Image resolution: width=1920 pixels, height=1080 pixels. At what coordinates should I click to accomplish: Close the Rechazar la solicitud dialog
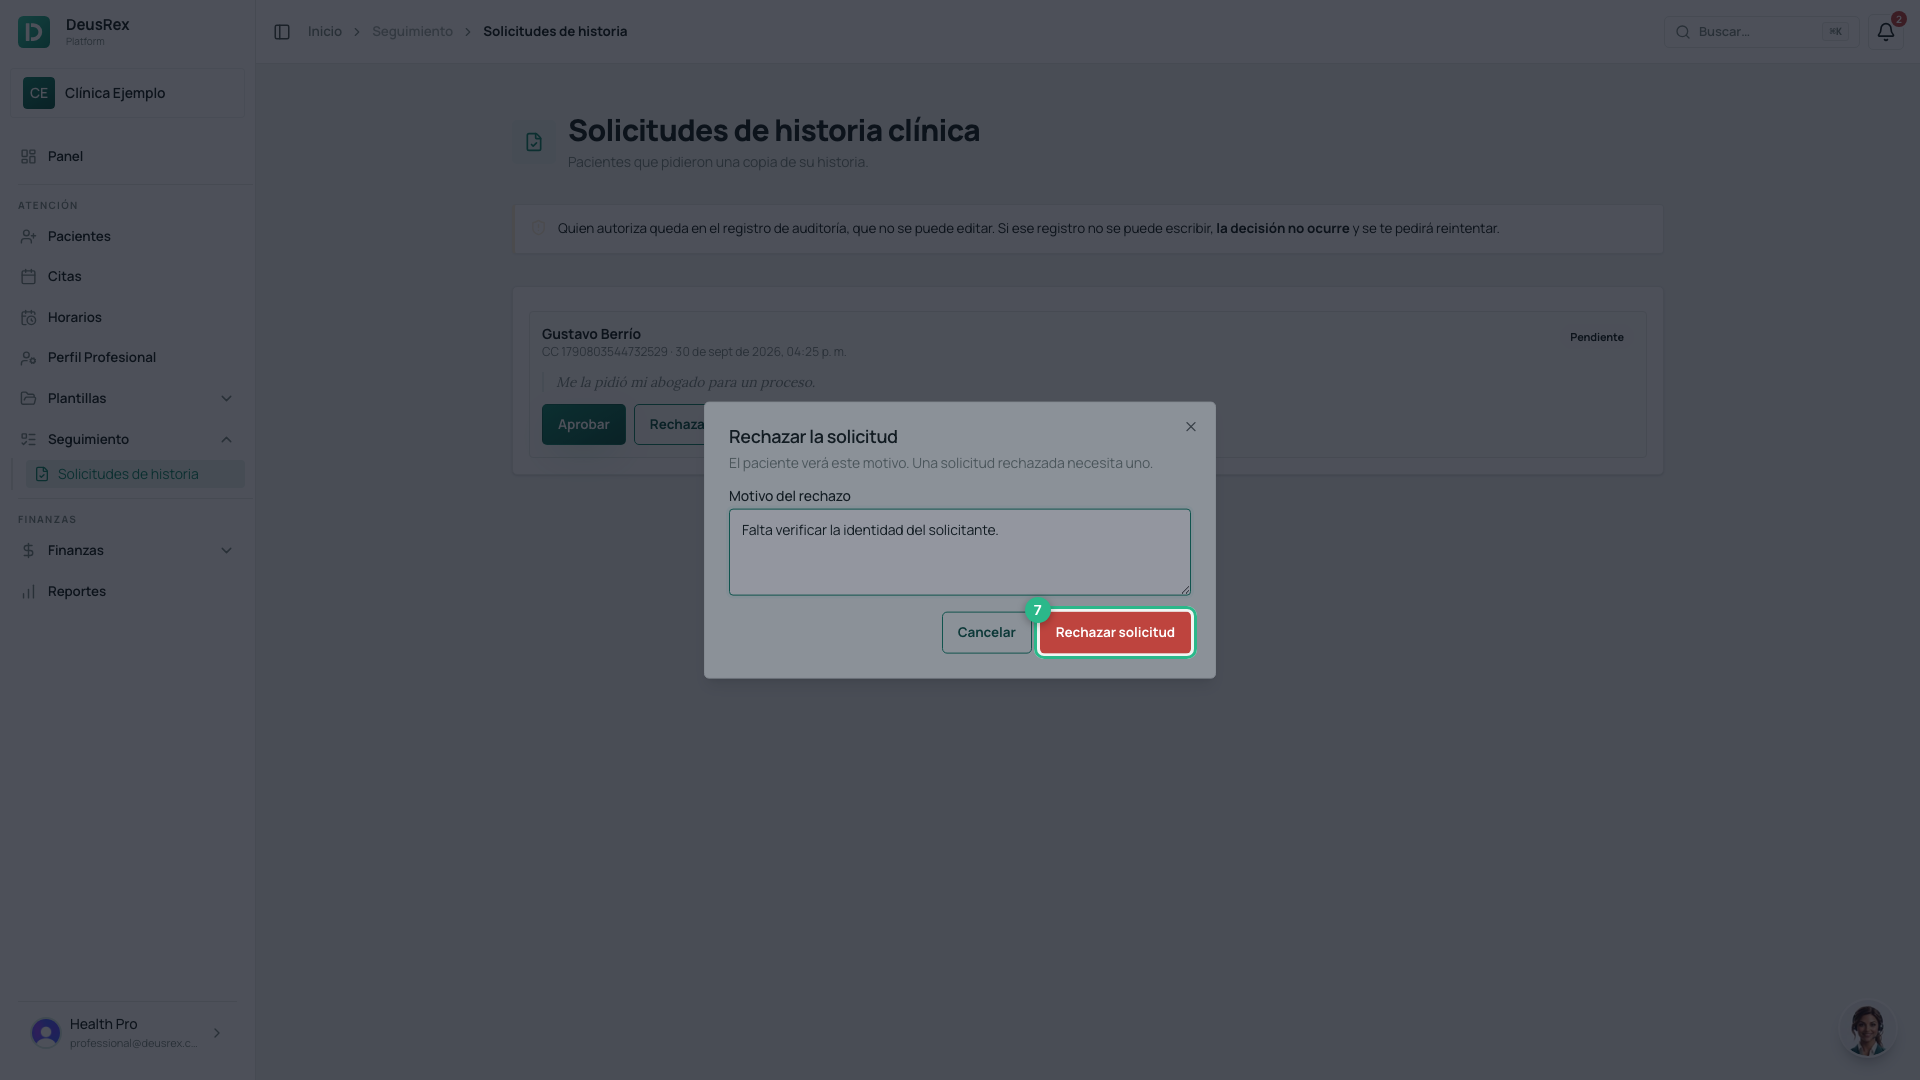(1191, 427)
